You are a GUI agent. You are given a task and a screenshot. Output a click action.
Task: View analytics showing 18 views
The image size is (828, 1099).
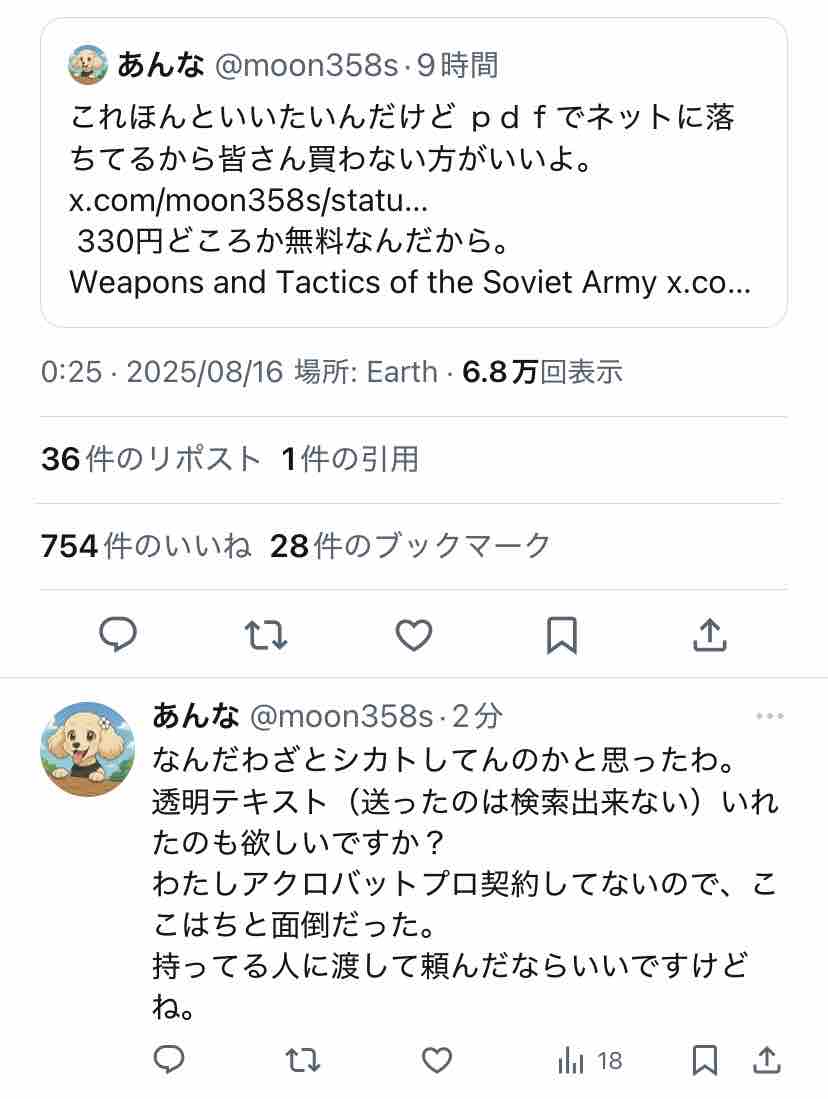click(590, 1060)
